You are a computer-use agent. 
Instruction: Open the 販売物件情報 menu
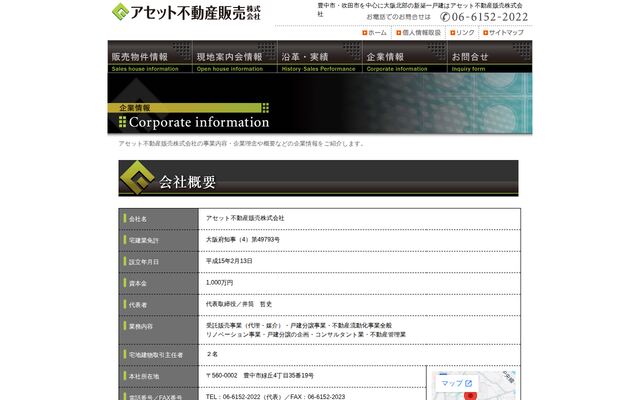click(x=150, y=57)
